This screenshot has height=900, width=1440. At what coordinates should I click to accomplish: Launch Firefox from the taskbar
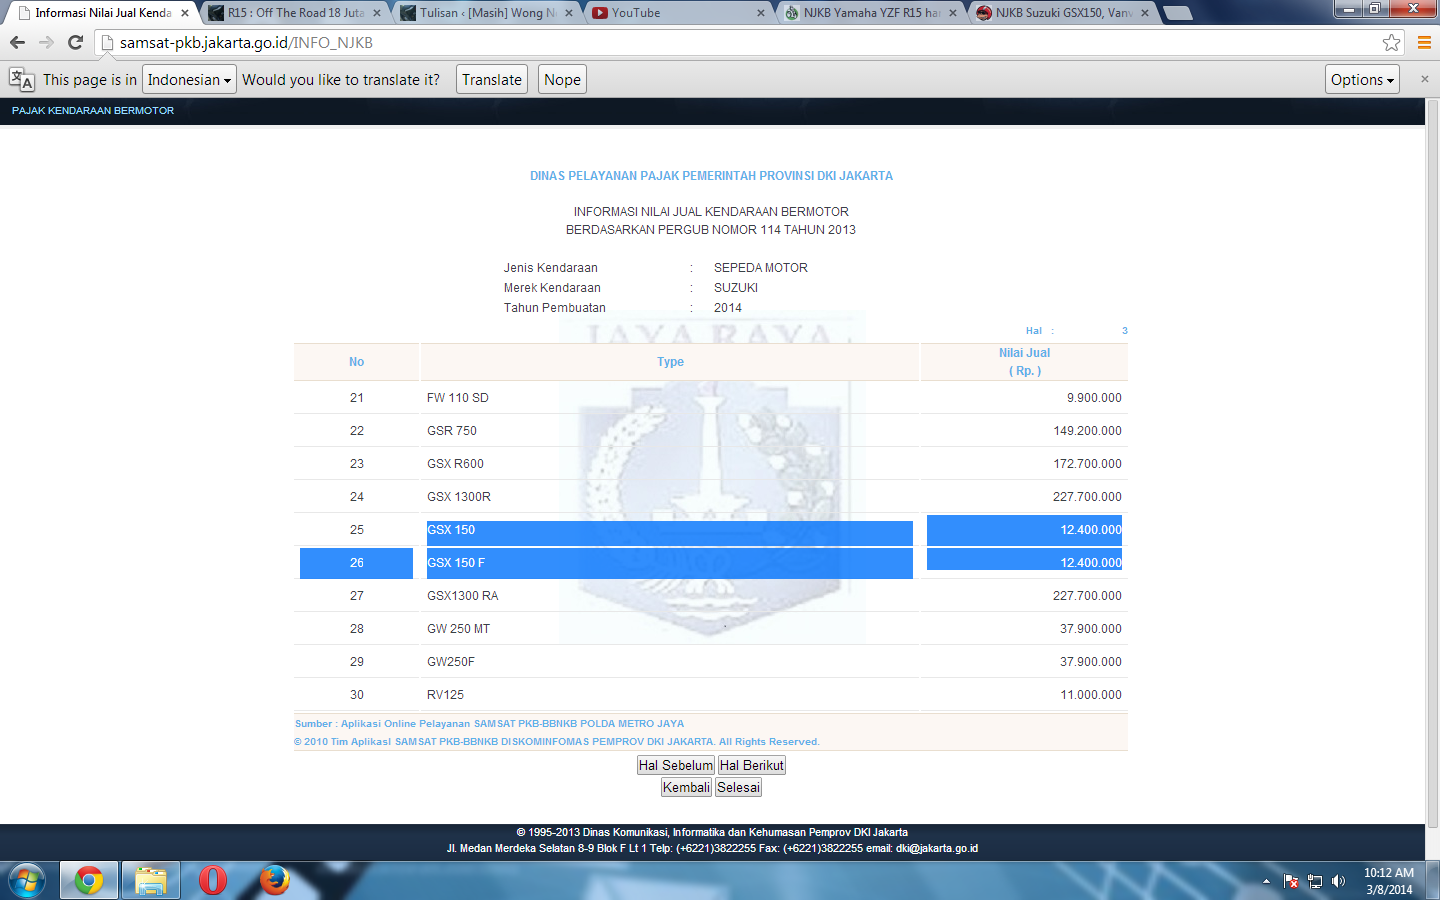274,880
